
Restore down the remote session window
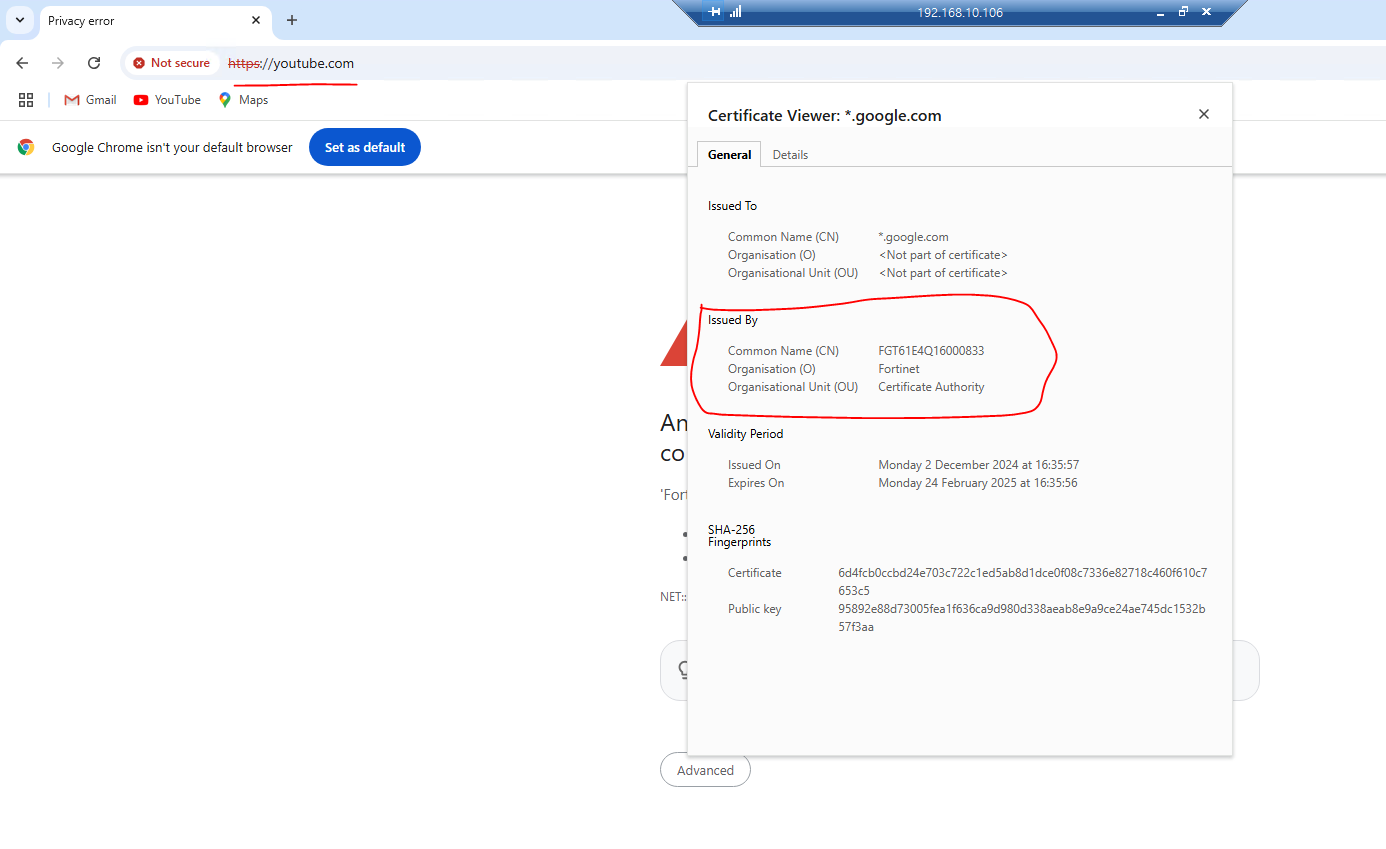(x=1183, y=12)
